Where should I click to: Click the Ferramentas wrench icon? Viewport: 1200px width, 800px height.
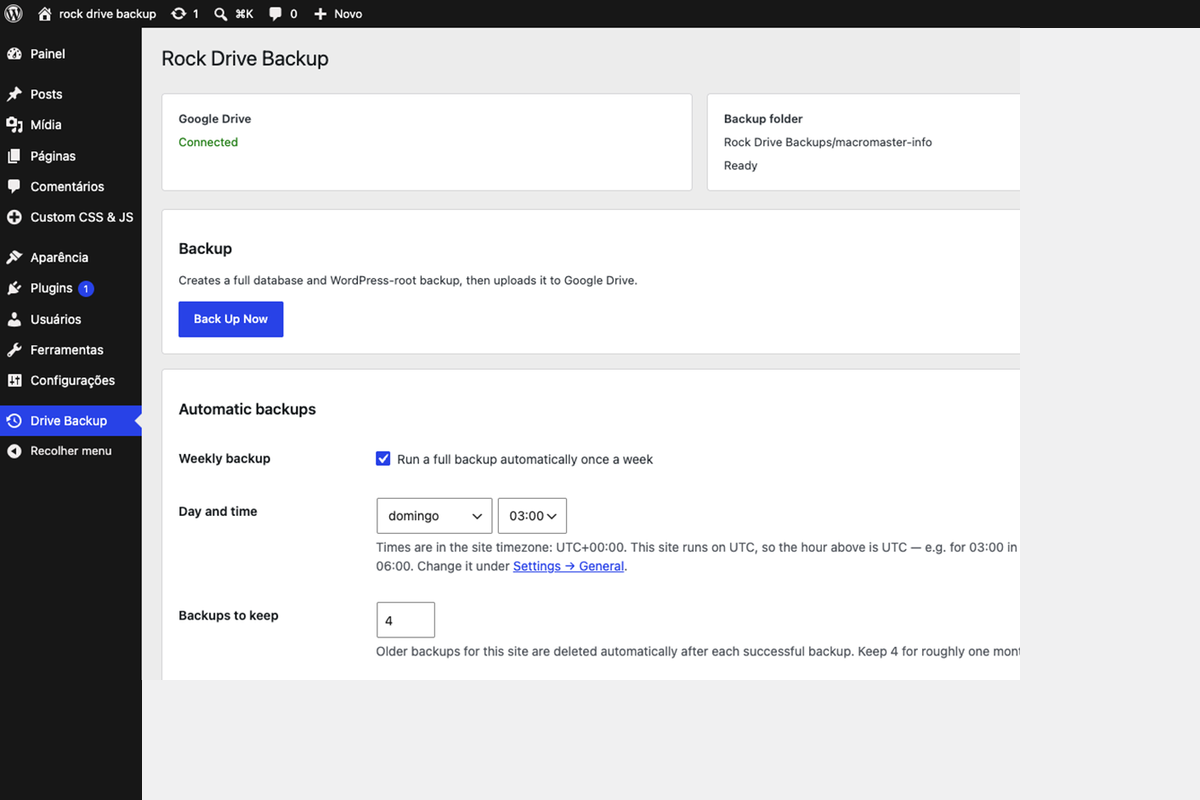(14, 350)
